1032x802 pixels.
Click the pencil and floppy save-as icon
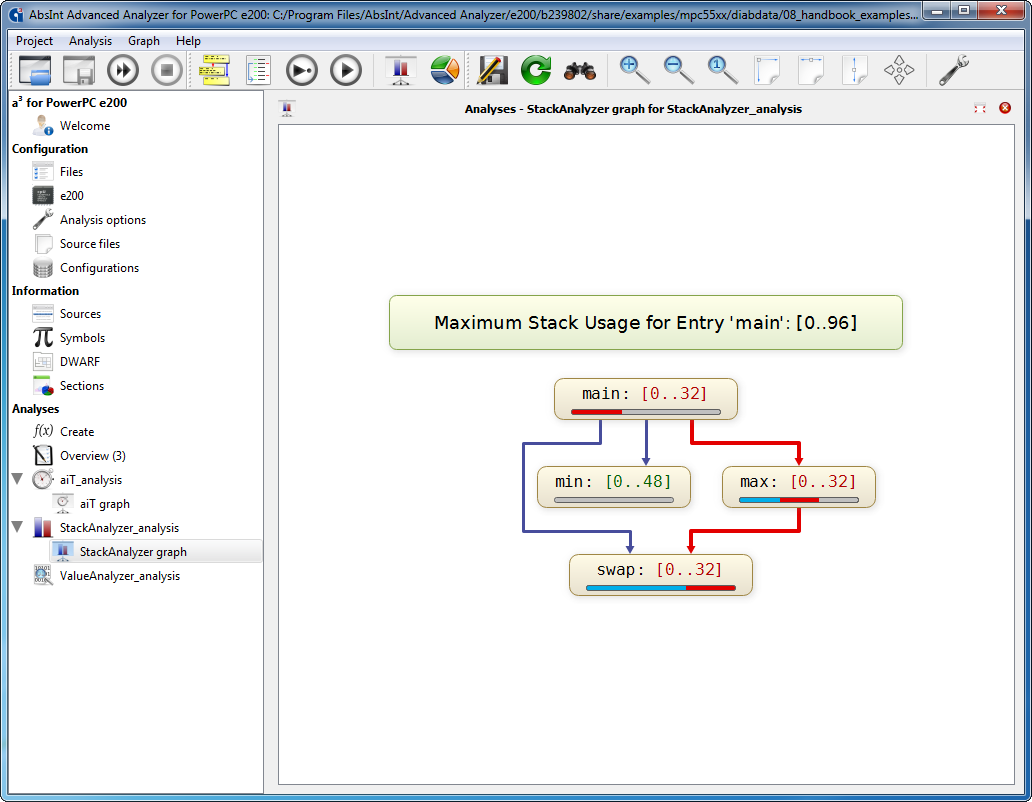point(492,70)
